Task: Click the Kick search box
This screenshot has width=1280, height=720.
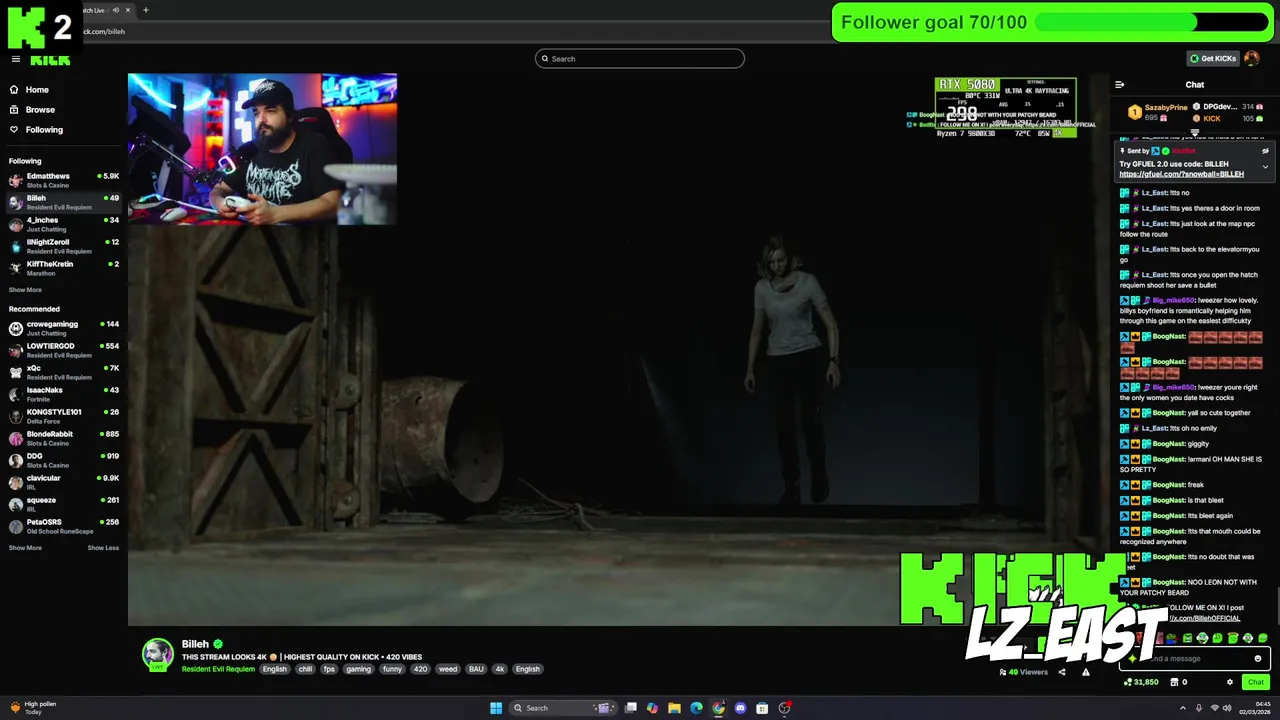Action: 640,59
